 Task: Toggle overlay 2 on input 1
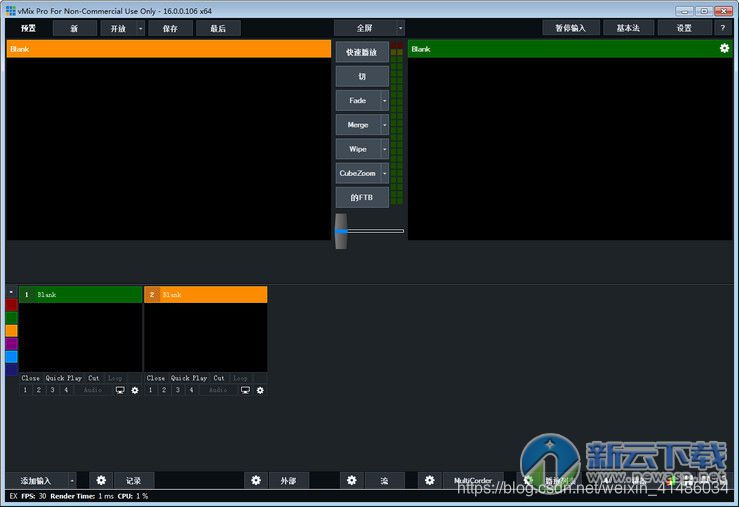[39, 390]
